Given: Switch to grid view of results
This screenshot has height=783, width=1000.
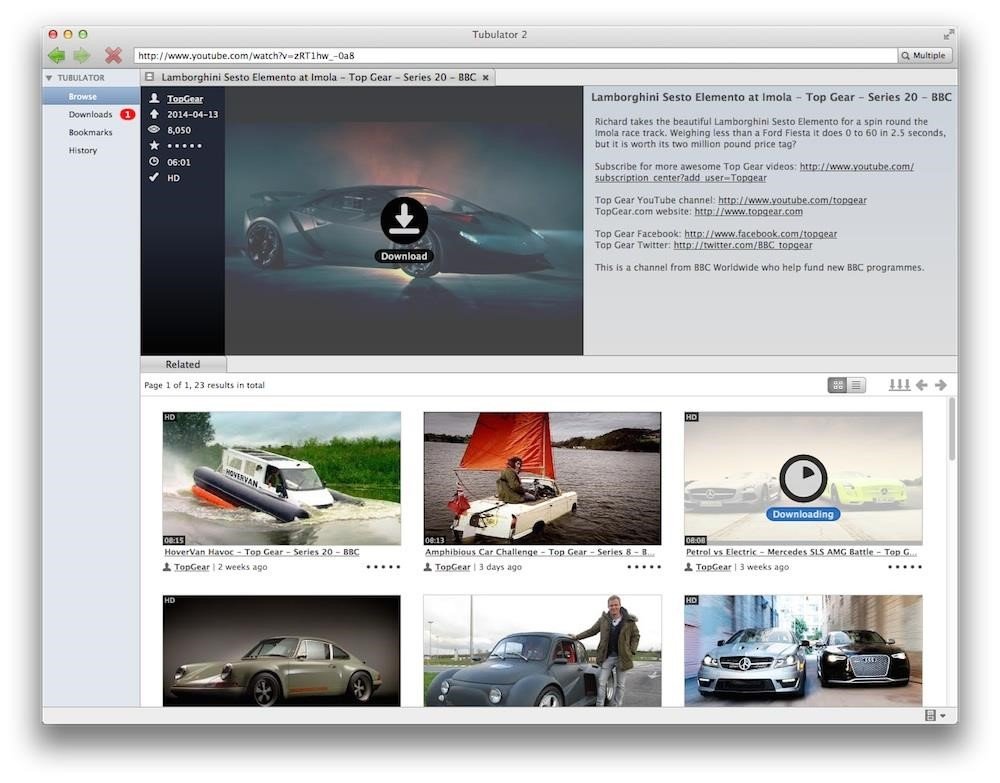Looking at the screenshot, I should [837, 384].
